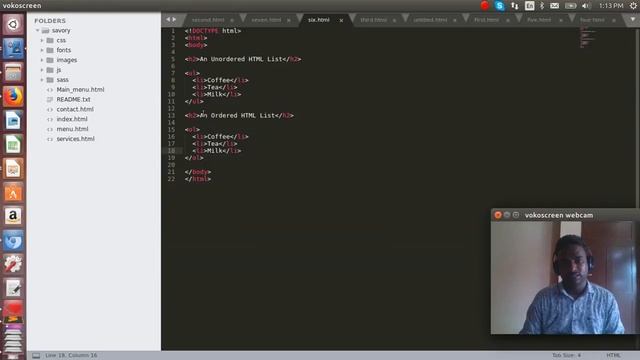Expand the fonts folder
The image size is (640, 360).
[42, 50]
